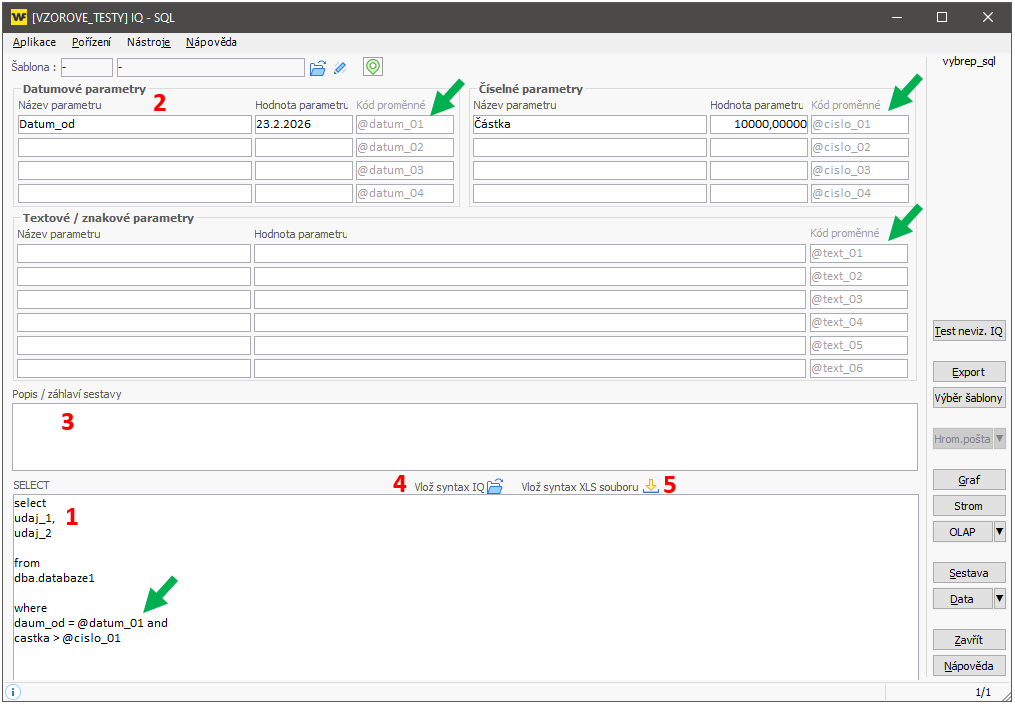Open the Hrom.pošta dropdown arrow

(999, 439)
